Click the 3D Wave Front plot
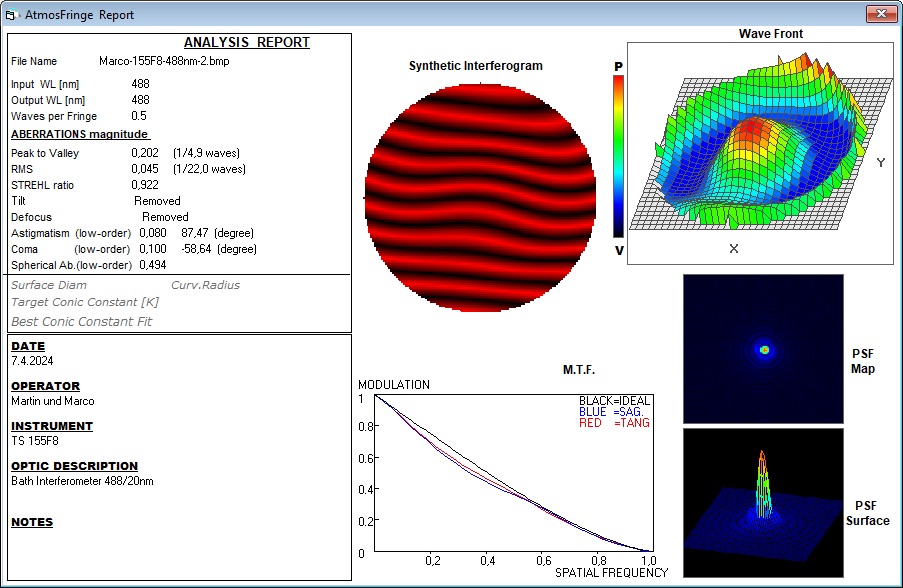 tap(760, 153)
